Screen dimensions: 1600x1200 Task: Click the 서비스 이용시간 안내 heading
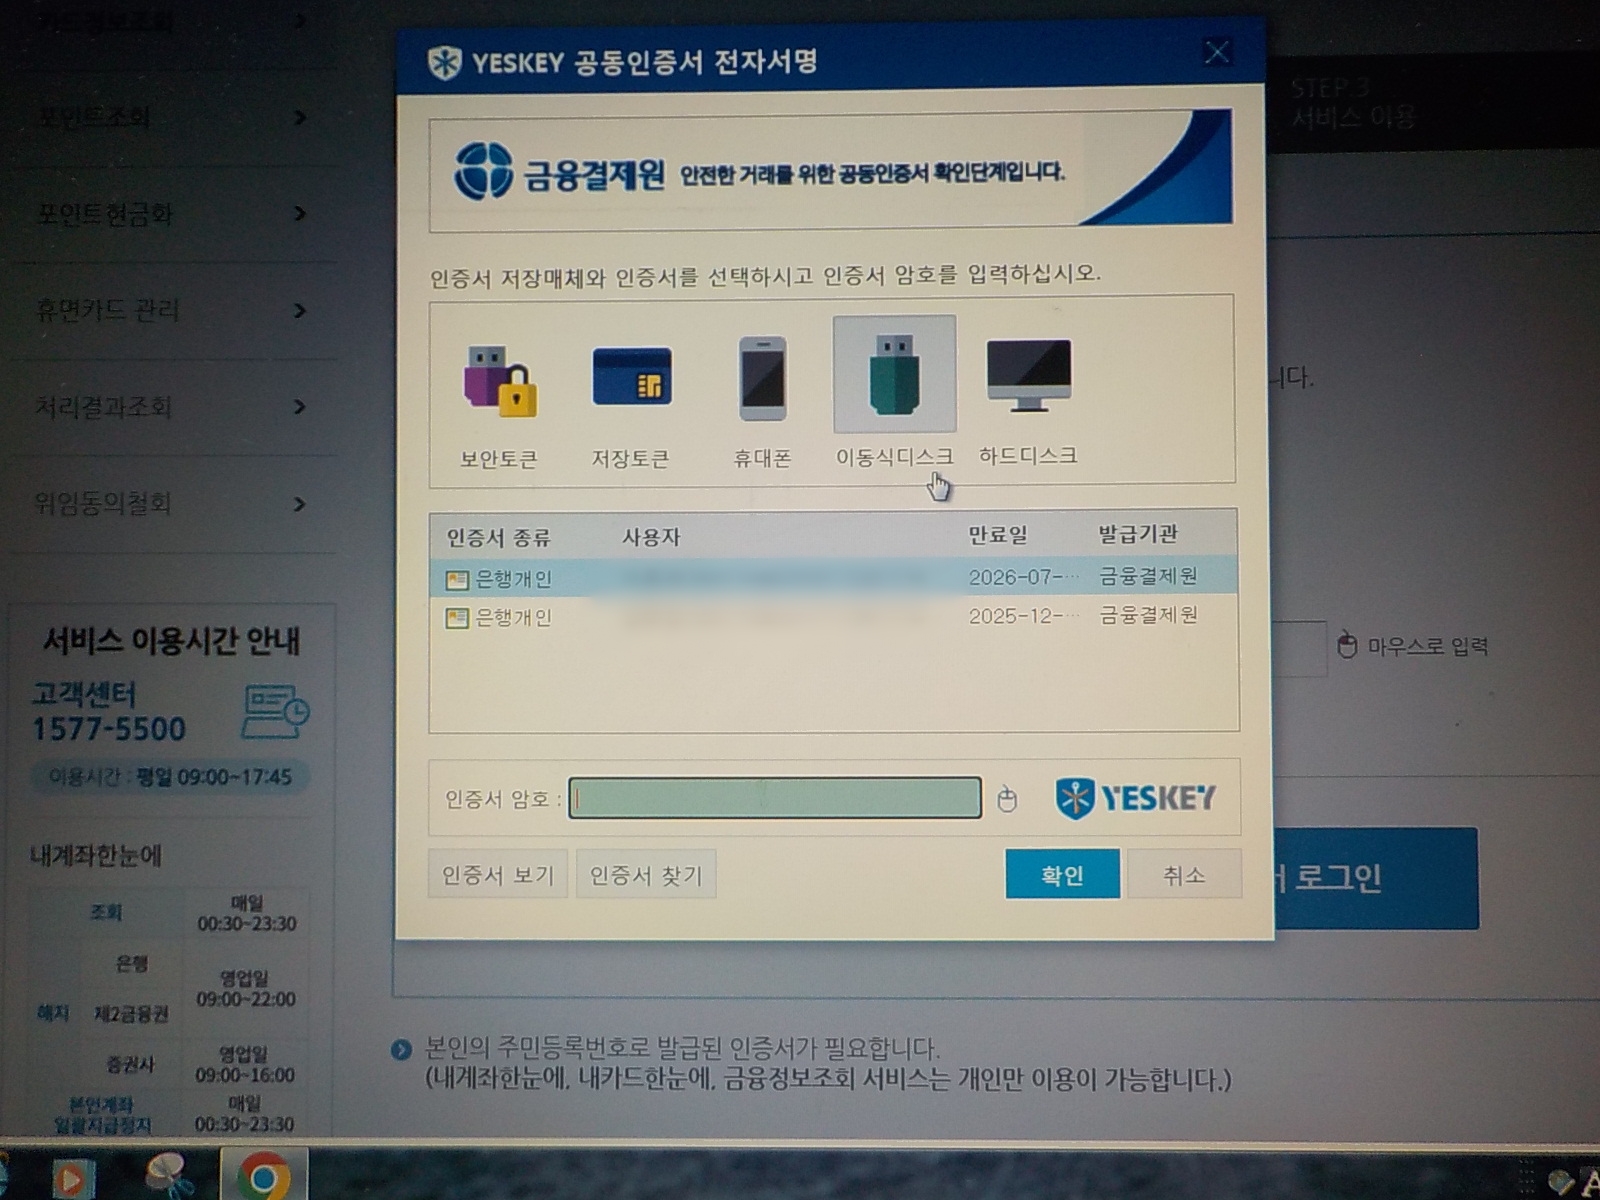click(x=171, y=641)
